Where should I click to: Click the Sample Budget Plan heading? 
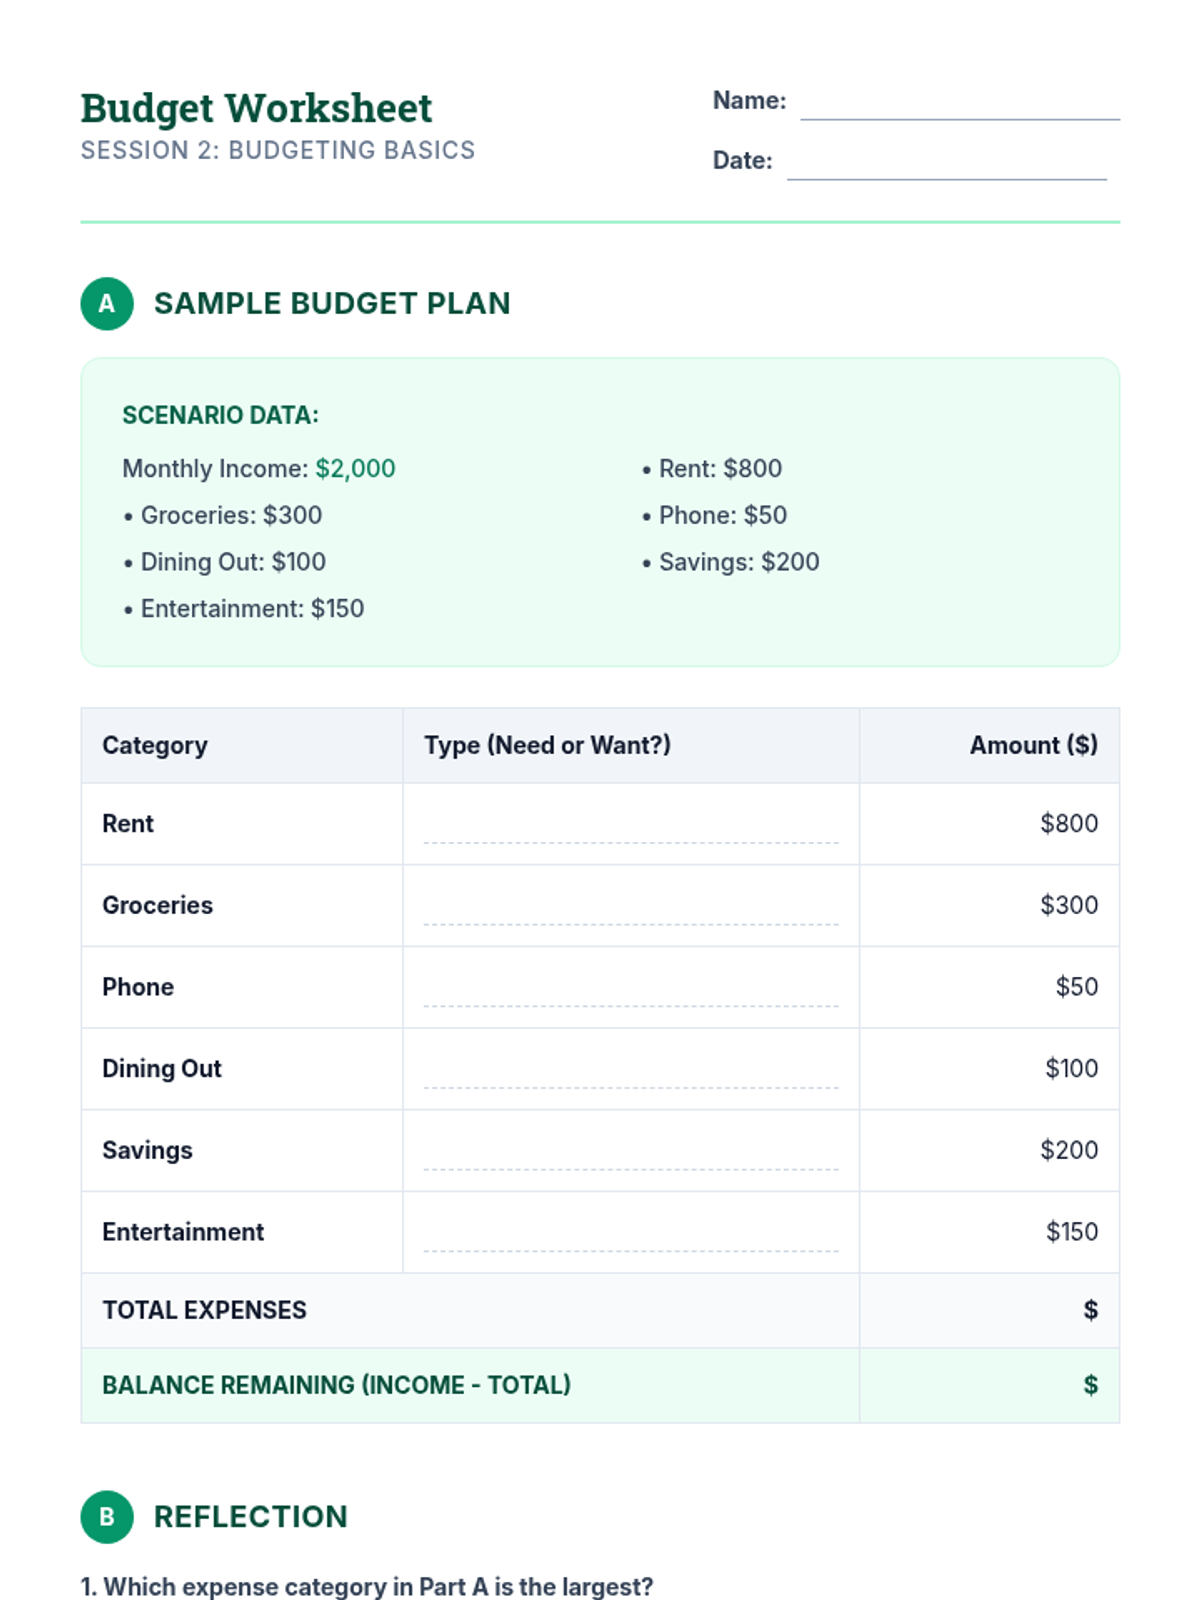(332, 304)
